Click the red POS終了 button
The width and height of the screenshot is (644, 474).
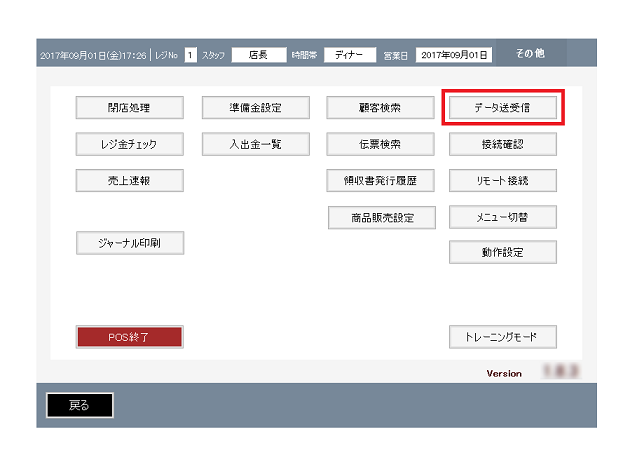click(x=129, y=337)
